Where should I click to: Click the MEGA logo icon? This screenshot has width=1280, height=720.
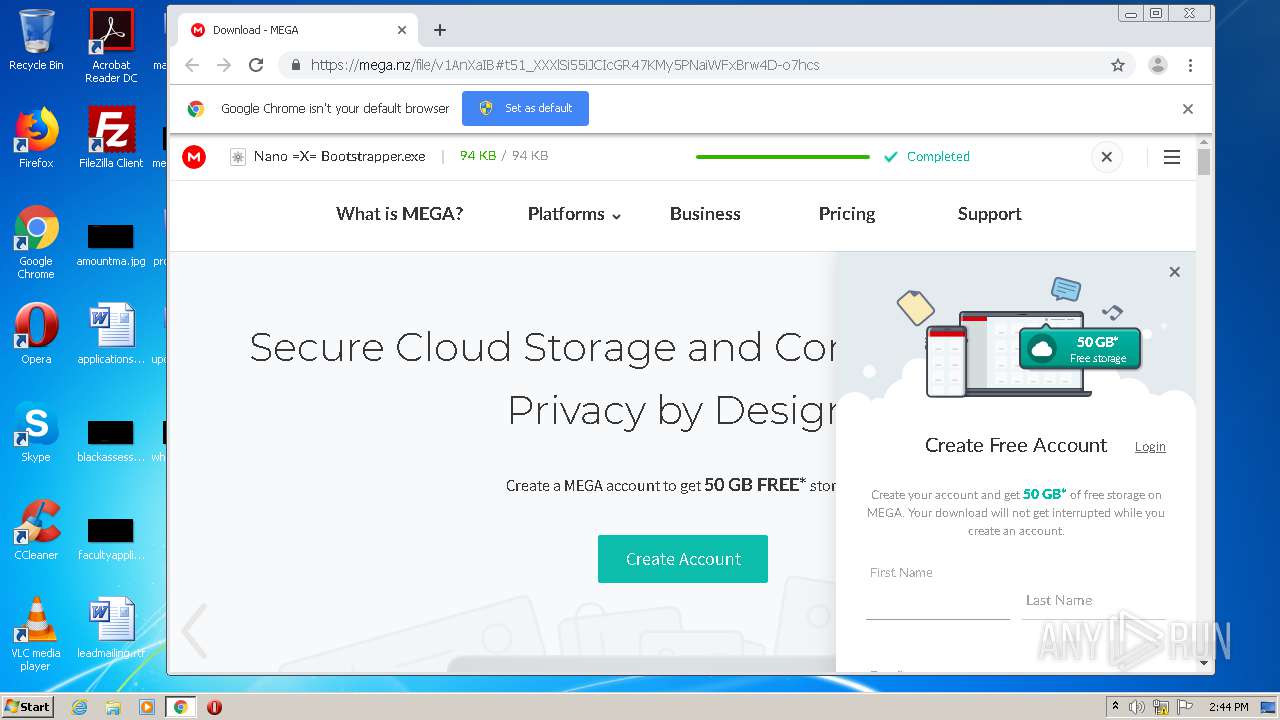pyautogui.click(x=194, y=157)
